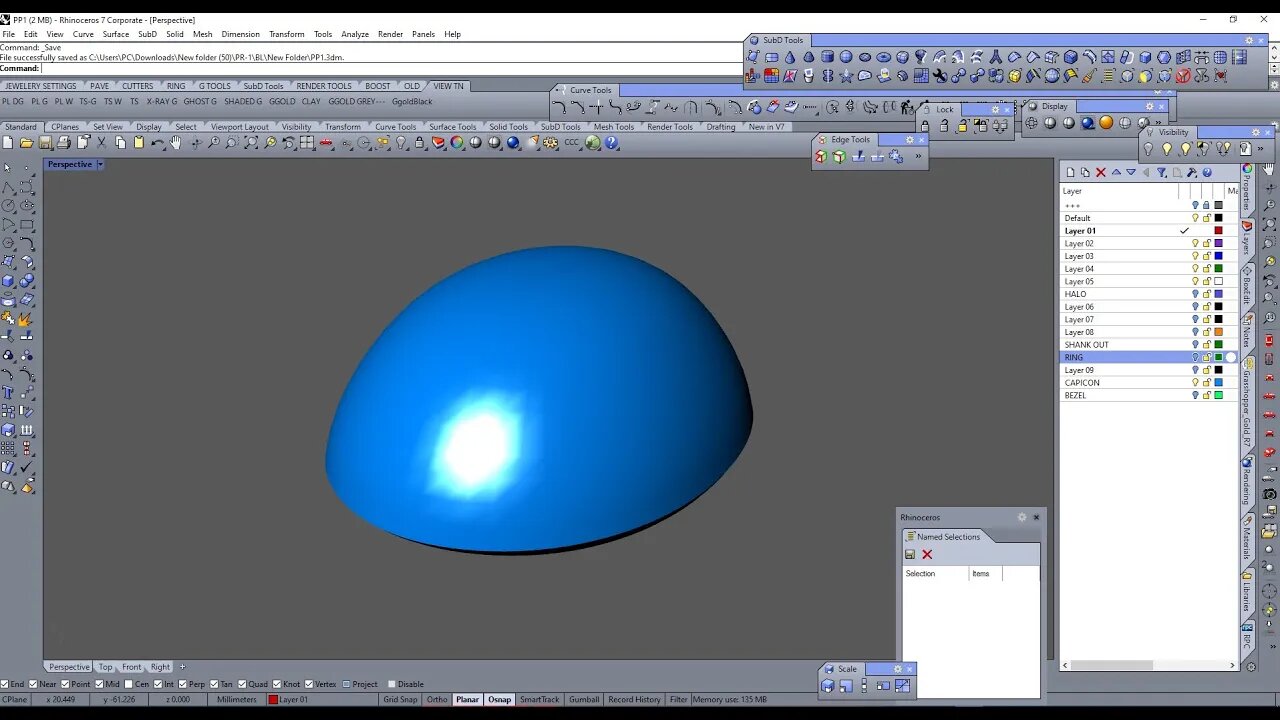Click the Zoom Extents icon

251,143
